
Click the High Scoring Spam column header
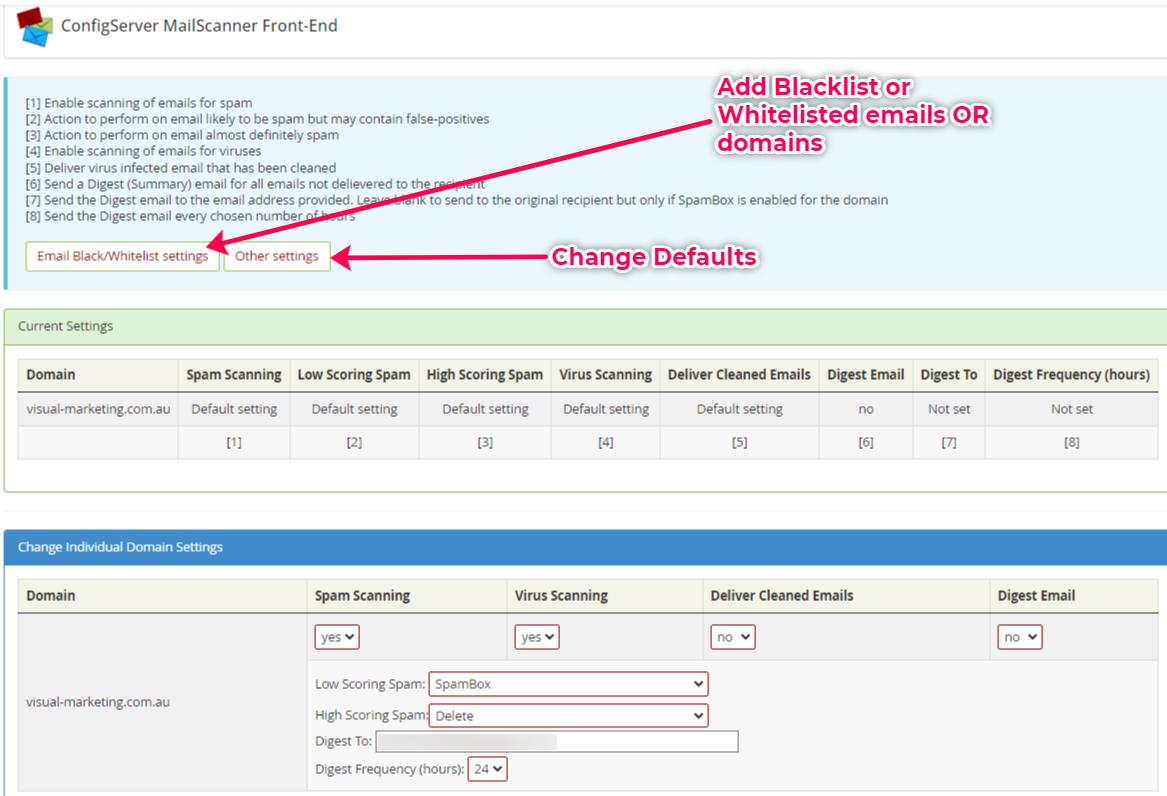pos(485,375)
